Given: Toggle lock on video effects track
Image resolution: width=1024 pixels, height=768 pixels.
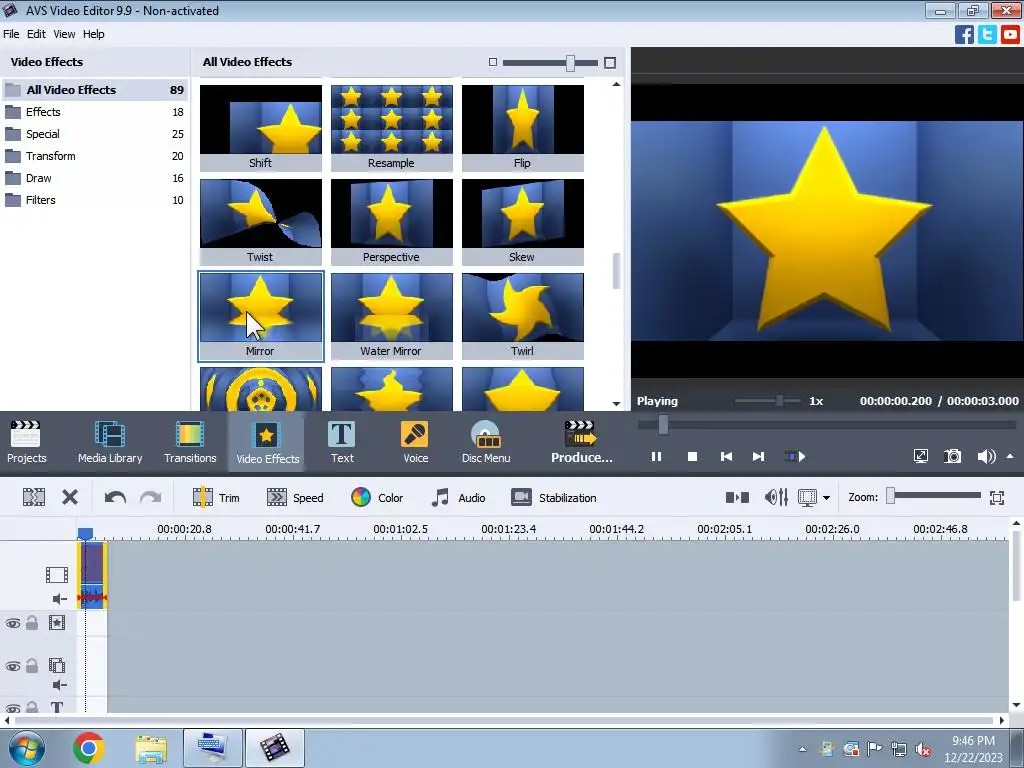Looking at the screenshot, I should tap(31, 622).
